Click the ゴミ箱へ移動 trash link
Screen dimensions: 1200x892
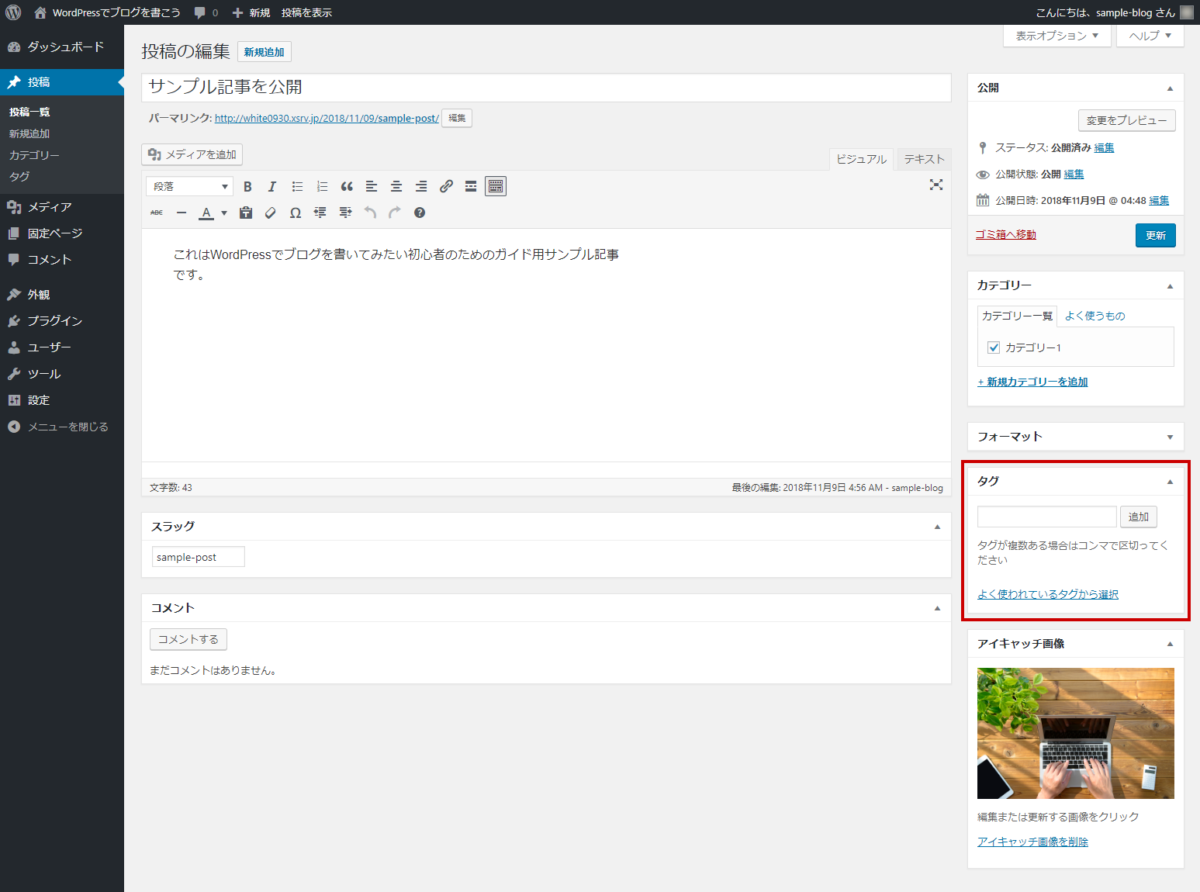[x=1006, y=235]
